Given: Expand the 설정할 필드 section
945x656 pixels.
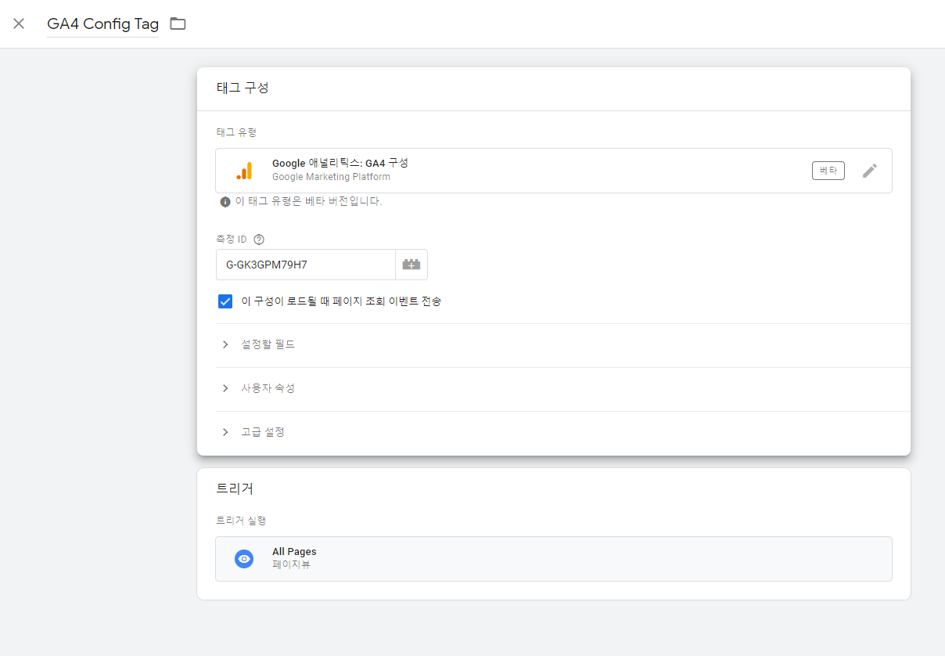Looking at the screenshot, I should coord(563,344).
